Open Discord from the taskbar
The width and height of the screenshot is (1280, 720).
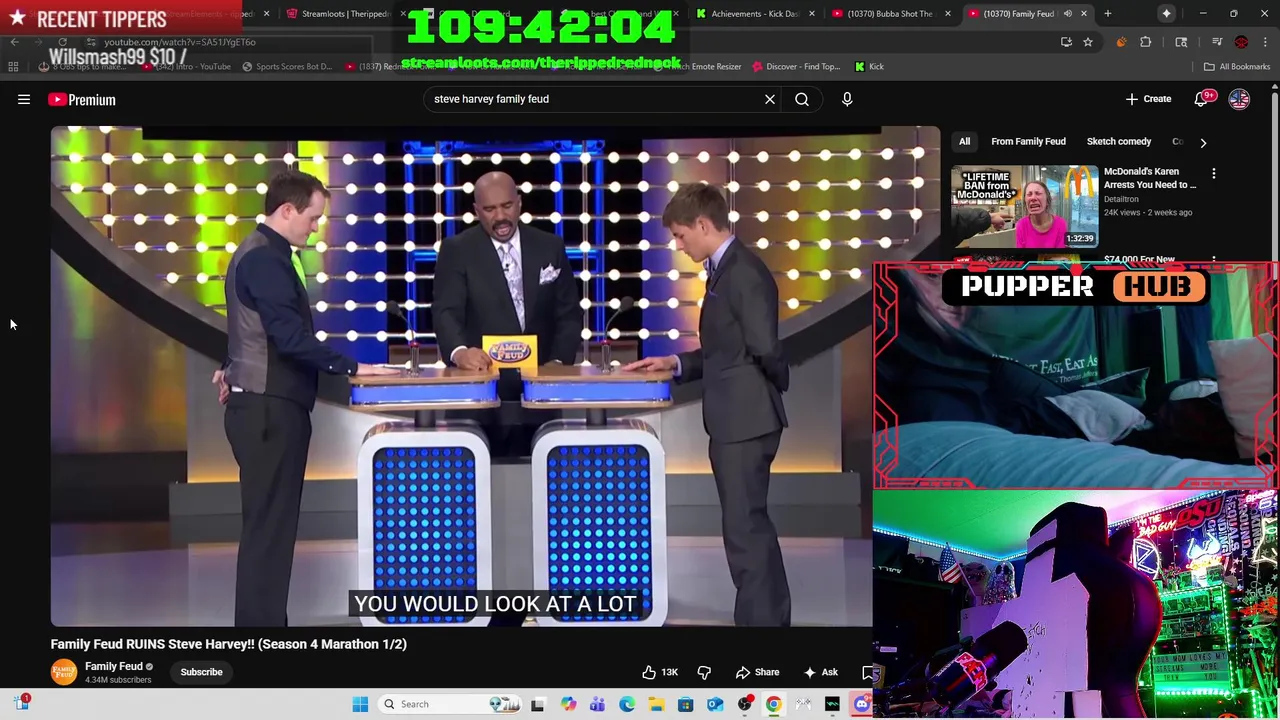pyautogui.click(x=861, y=704)
